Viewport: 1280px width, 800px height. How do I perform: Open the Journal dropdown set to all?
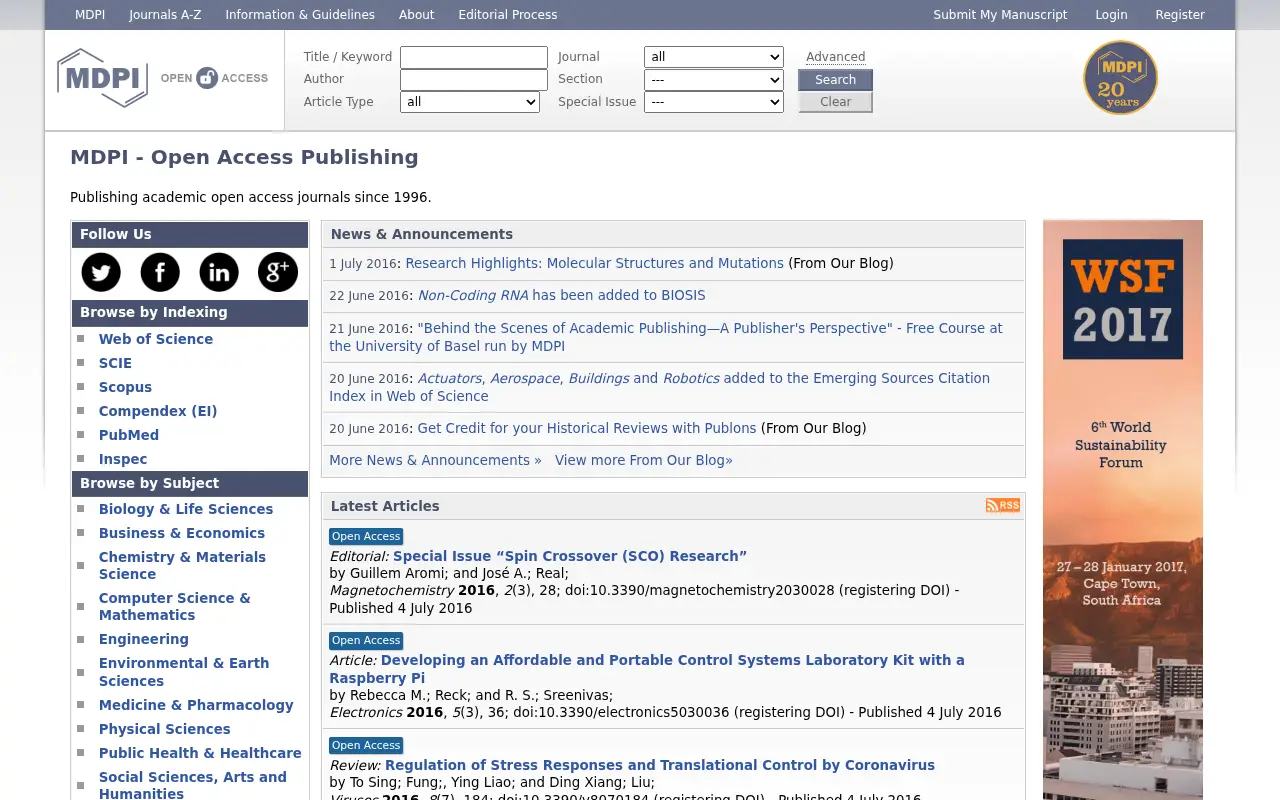714,57
